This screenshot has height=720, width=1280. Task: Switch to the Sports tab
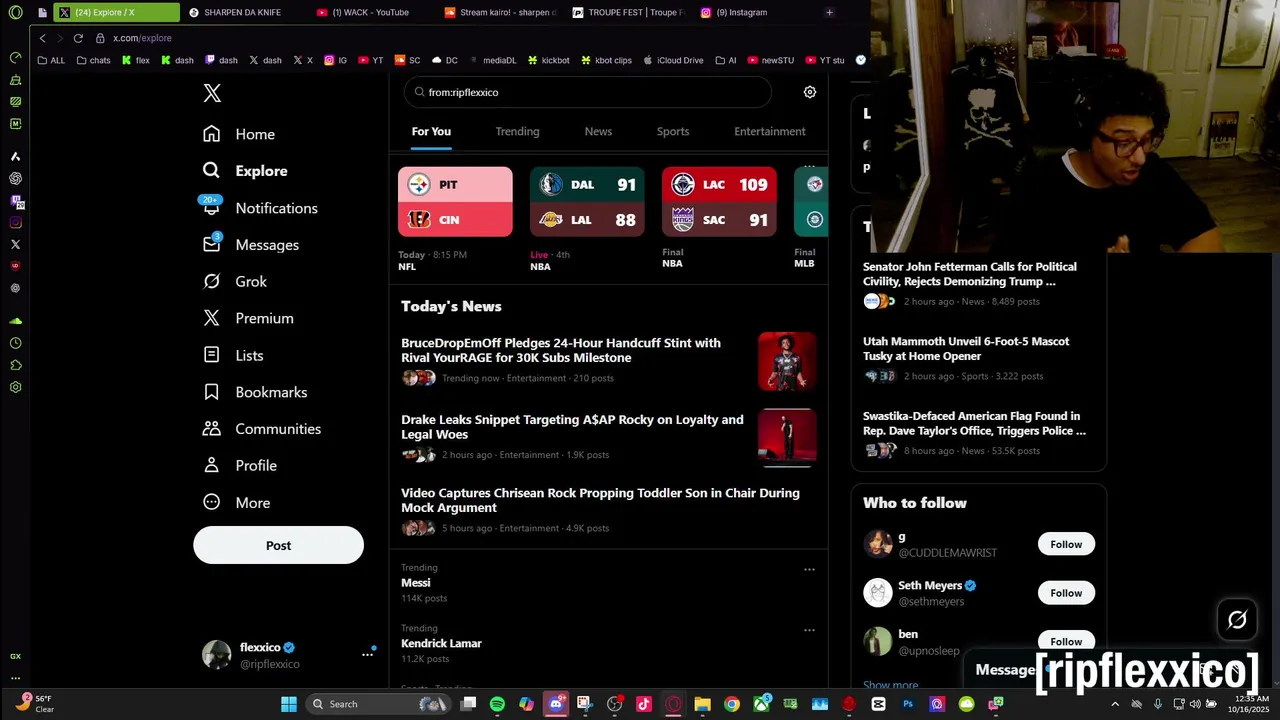[673, 131]
